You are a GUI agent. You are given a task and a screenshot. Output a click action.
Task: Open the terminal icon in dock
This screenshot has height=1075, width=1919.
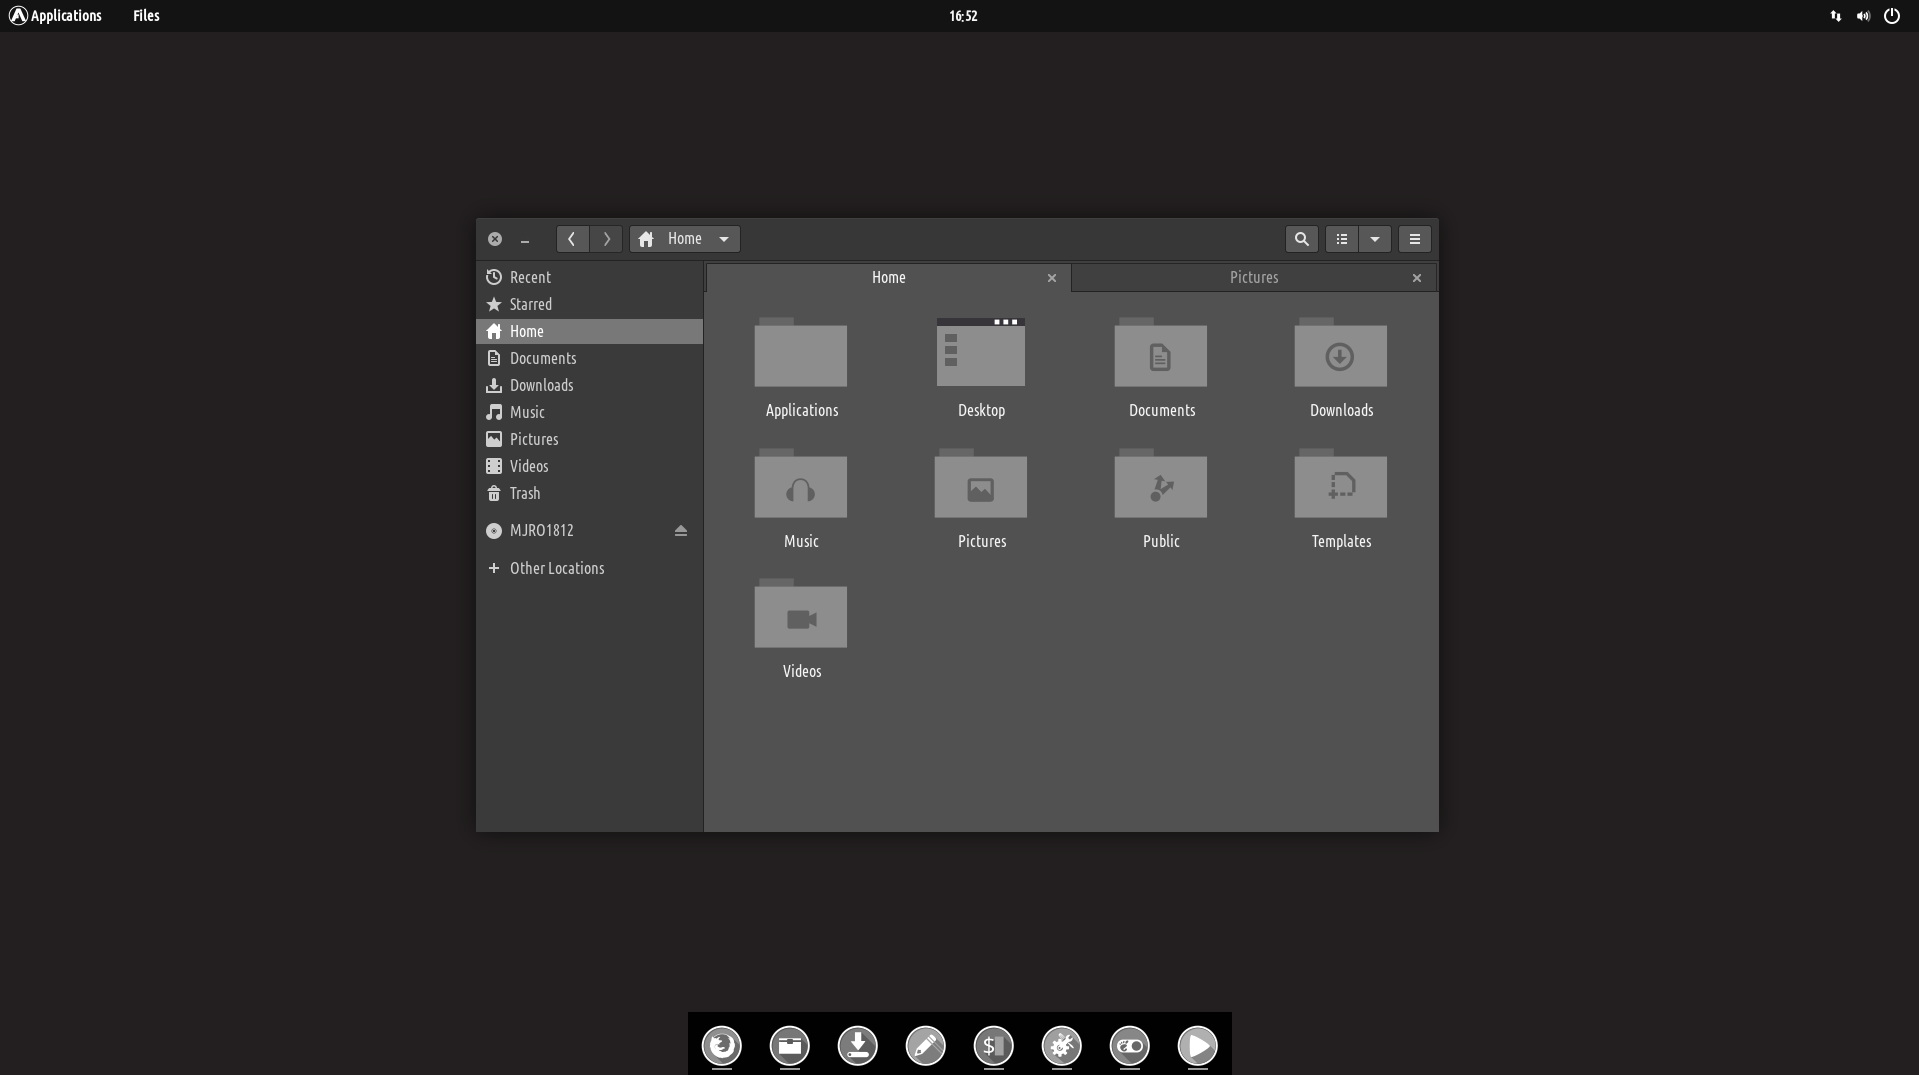pyautogui.click(x=993, y=1046)
